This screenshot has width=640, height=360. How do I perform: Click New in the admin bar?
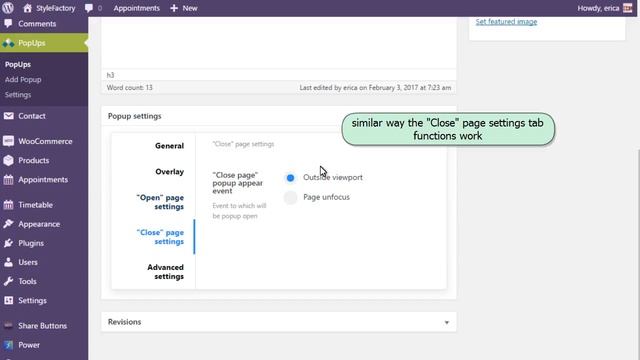click(x=190, y=8)
